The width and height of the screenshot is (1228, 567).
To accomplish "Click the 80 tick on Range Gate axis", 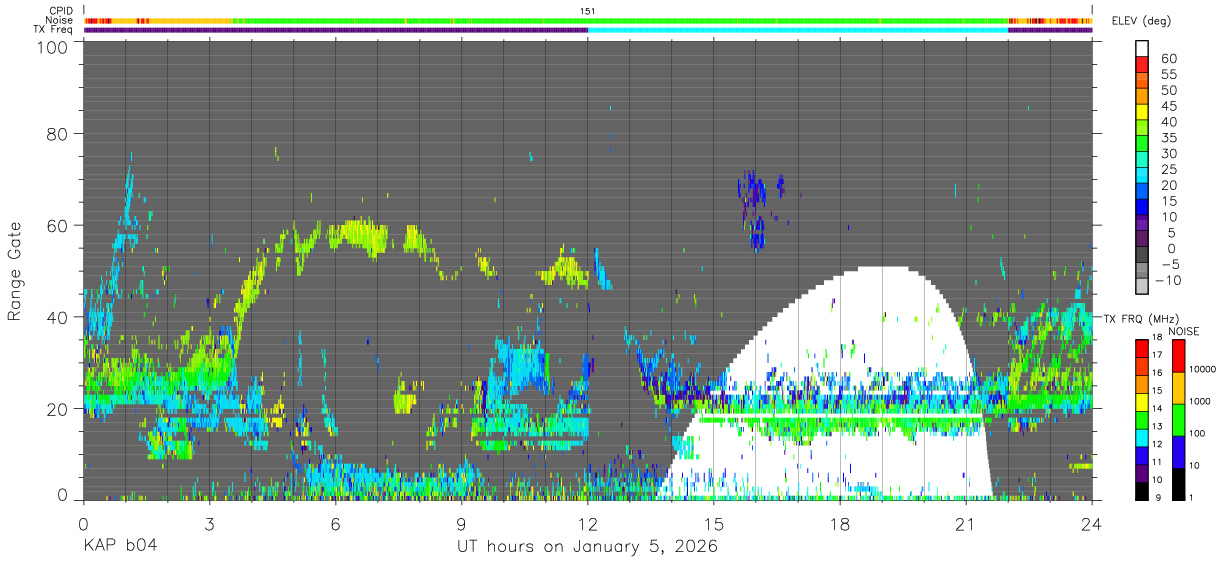I will (57, 133).
